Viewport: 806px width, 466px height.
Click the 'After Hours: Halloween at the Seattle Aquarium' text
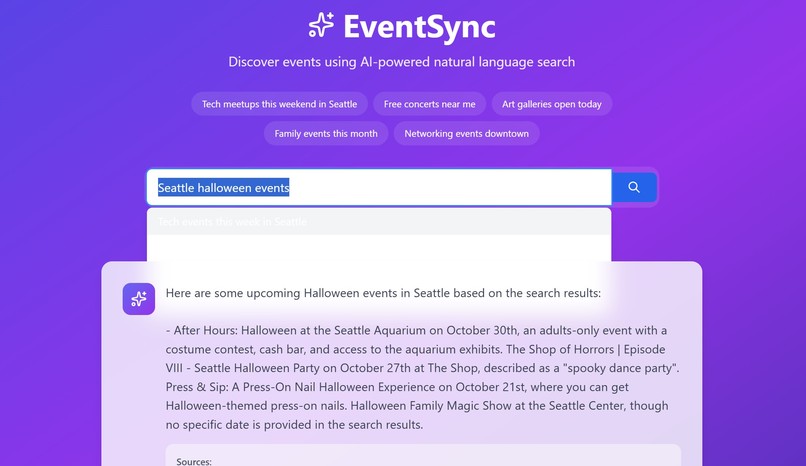[300, 330]
